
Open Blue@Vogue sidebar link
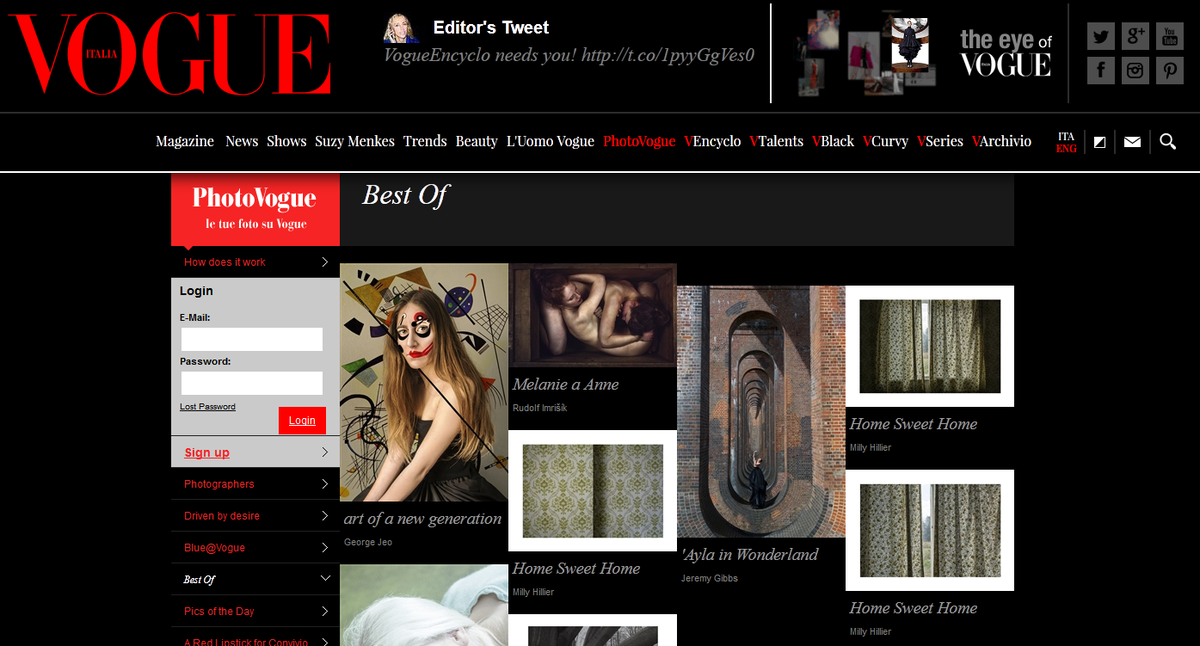[x=214, y=548]
